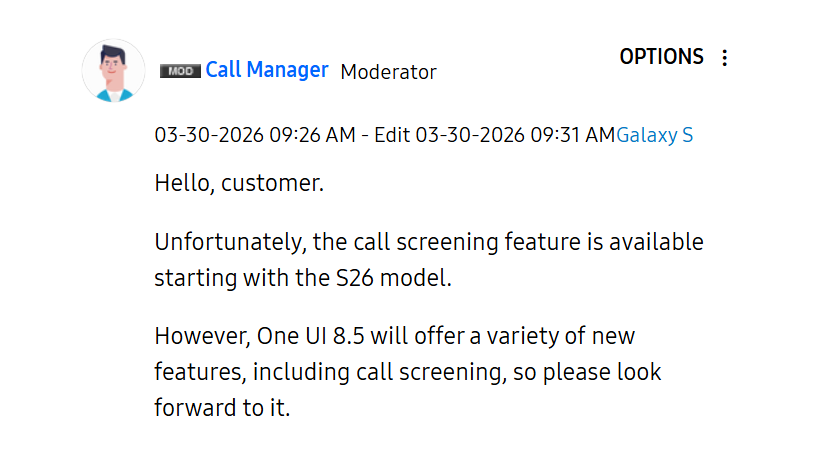Click the Moderator role label
Viewport: 813px width, 458px height.
click(388, 72)
